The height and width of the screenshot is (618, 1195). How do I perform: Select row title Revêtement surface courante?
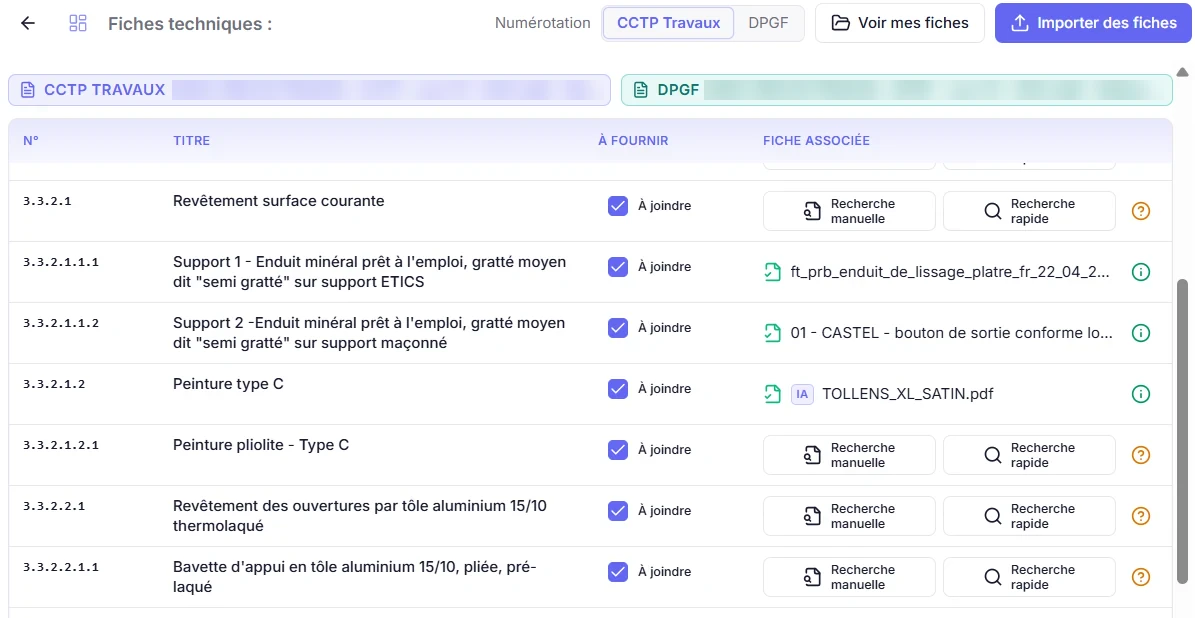tap(279, 201)
